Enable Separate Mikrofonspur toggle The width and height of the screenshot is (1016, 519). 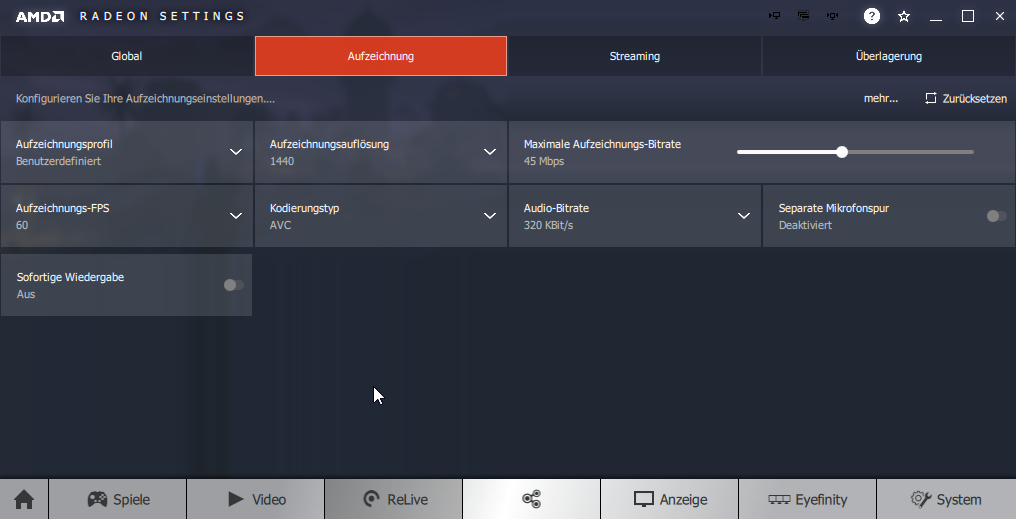click(996, 216)
